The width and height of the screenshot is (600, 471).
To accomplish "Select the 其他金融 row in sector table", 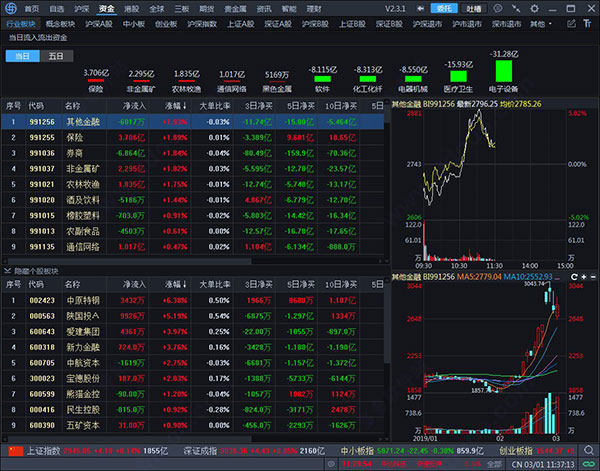I will (x=193, y=122).
